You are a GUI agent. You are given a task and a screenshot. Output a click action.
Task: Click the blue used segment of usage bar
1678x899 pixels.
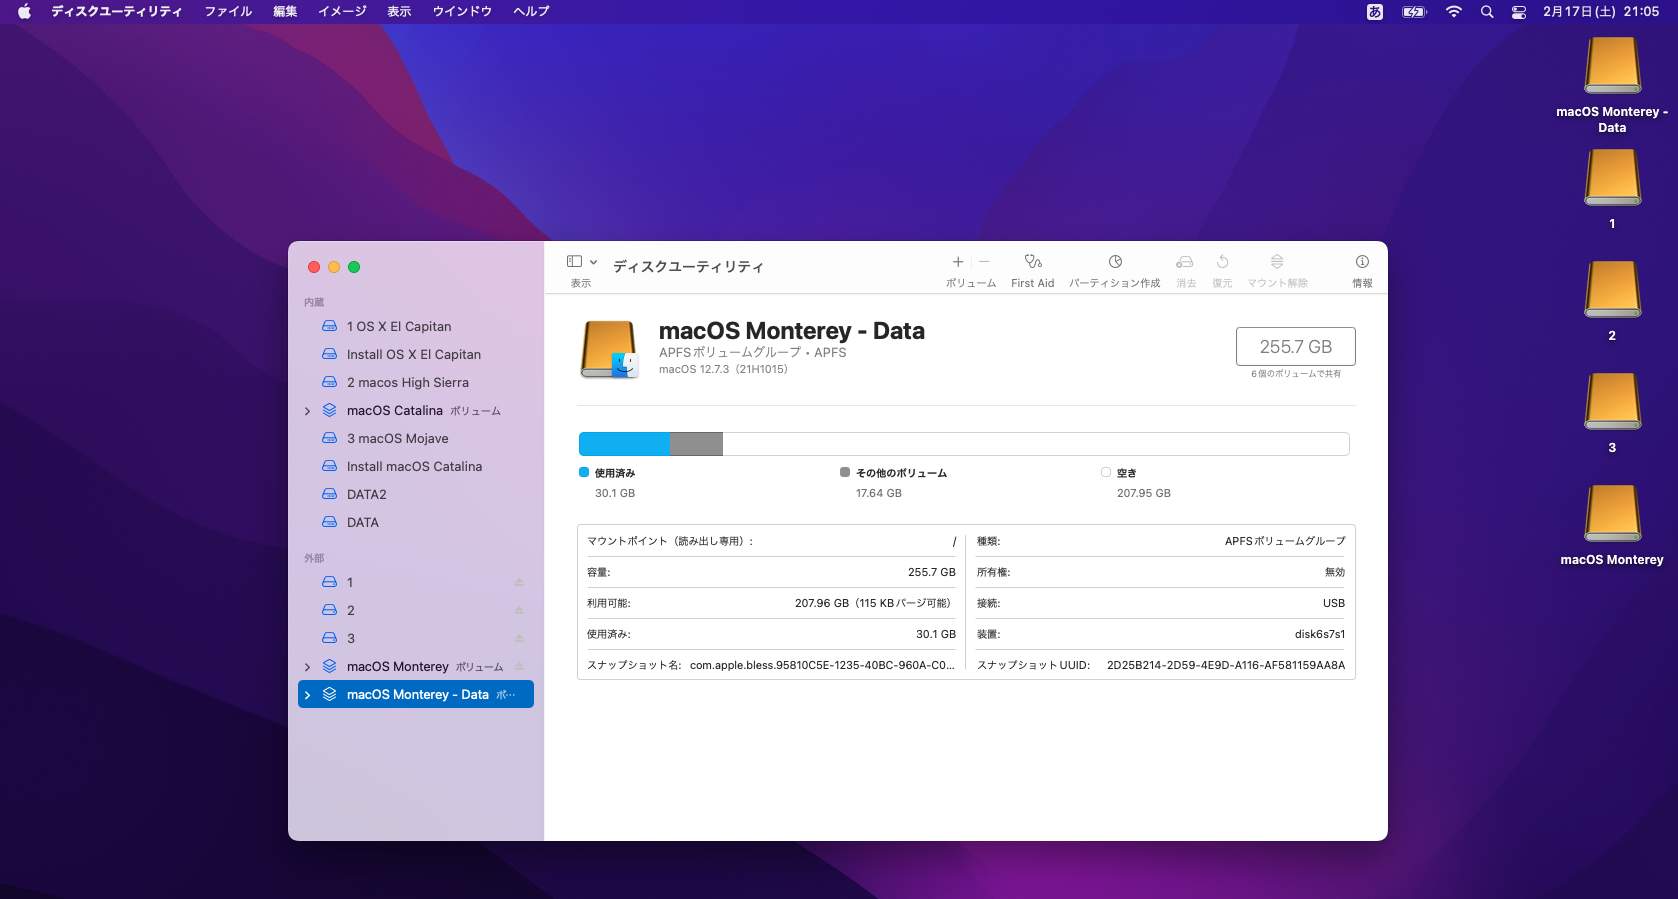coord(624,444)
